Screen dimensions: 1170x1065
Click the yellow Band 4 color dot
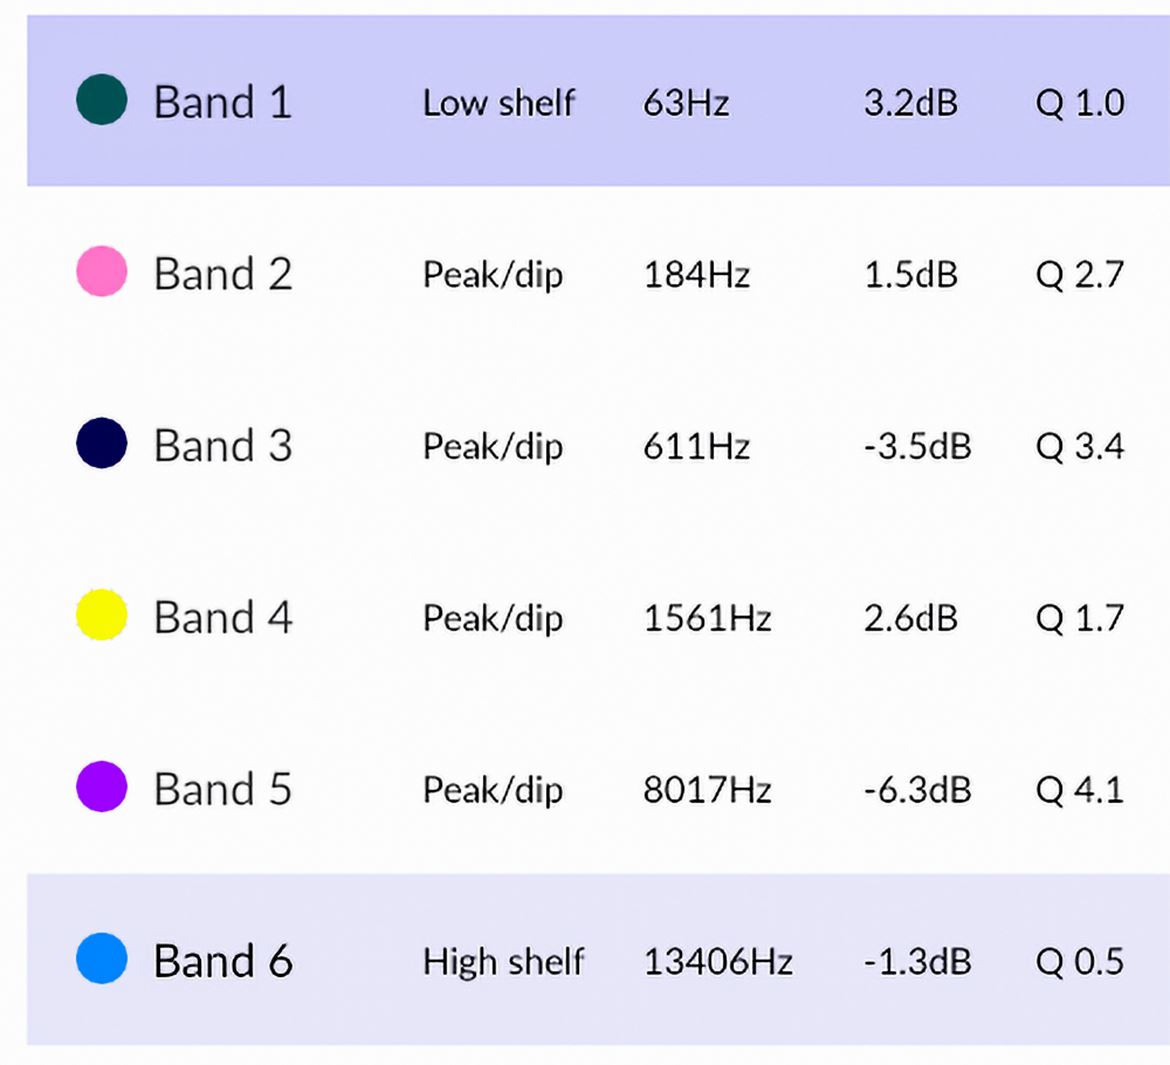coord(102,616)
